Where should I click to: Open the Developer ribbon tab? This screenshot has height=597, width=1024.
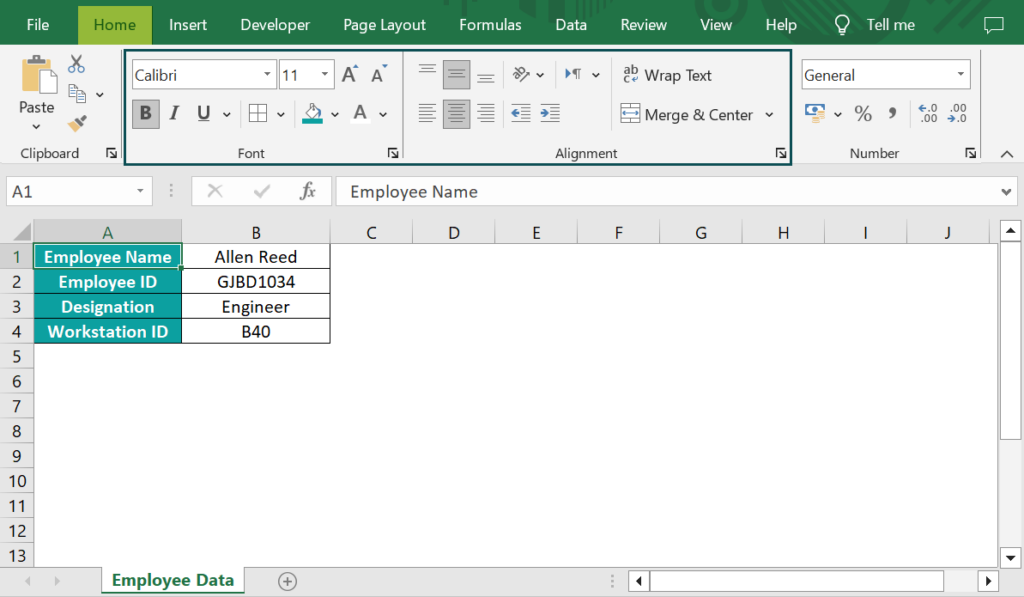coord(274,24)
